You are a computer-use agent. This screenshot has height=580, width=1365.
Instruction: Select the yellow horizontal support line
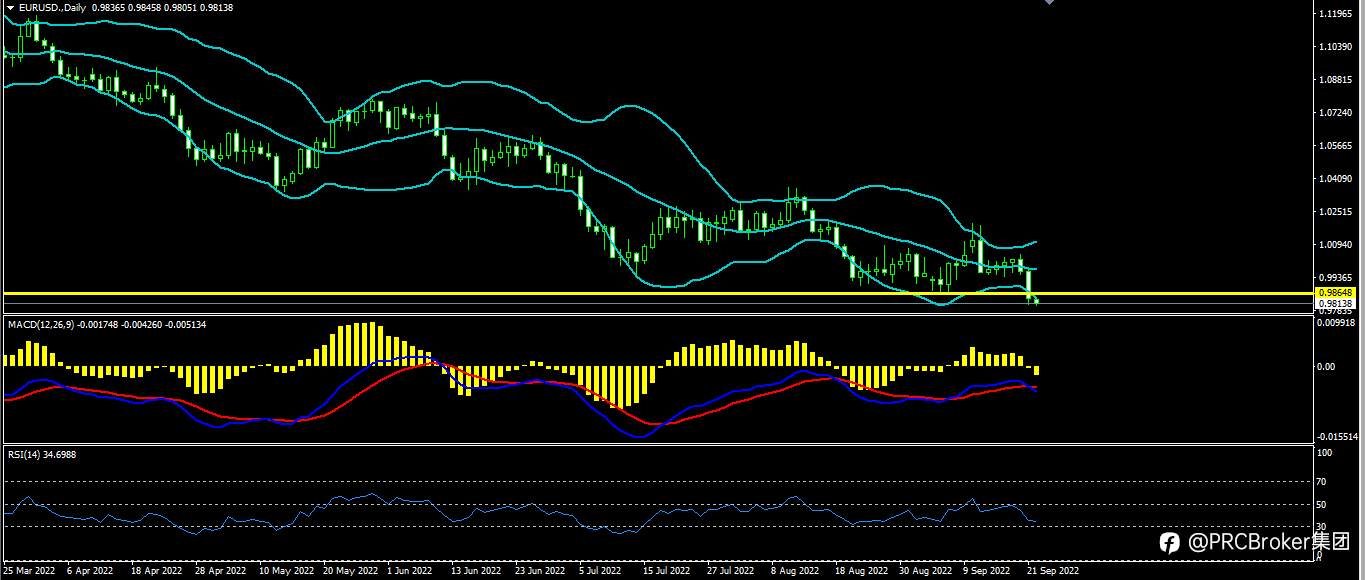point(658,293)
